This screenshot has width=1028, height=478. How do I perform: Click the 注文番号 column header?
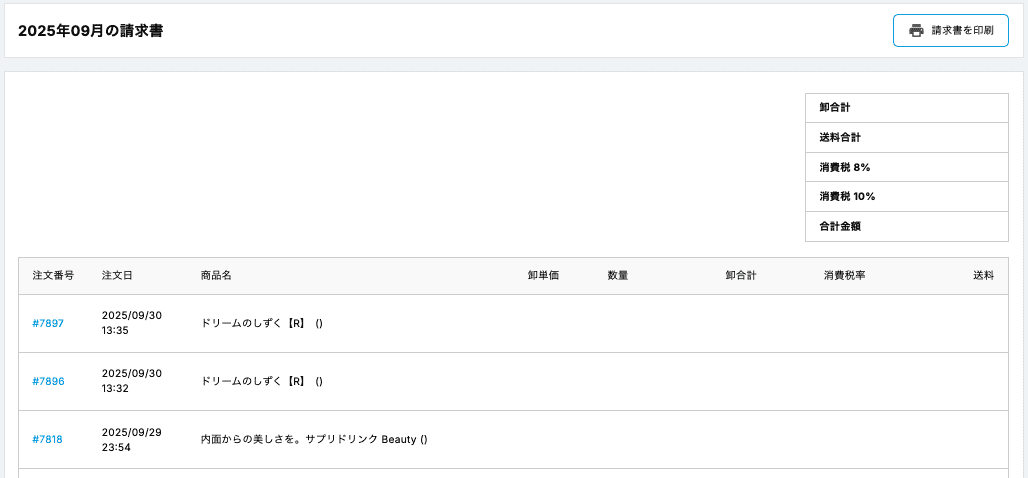pyautogui.click(x=53, y=275)
